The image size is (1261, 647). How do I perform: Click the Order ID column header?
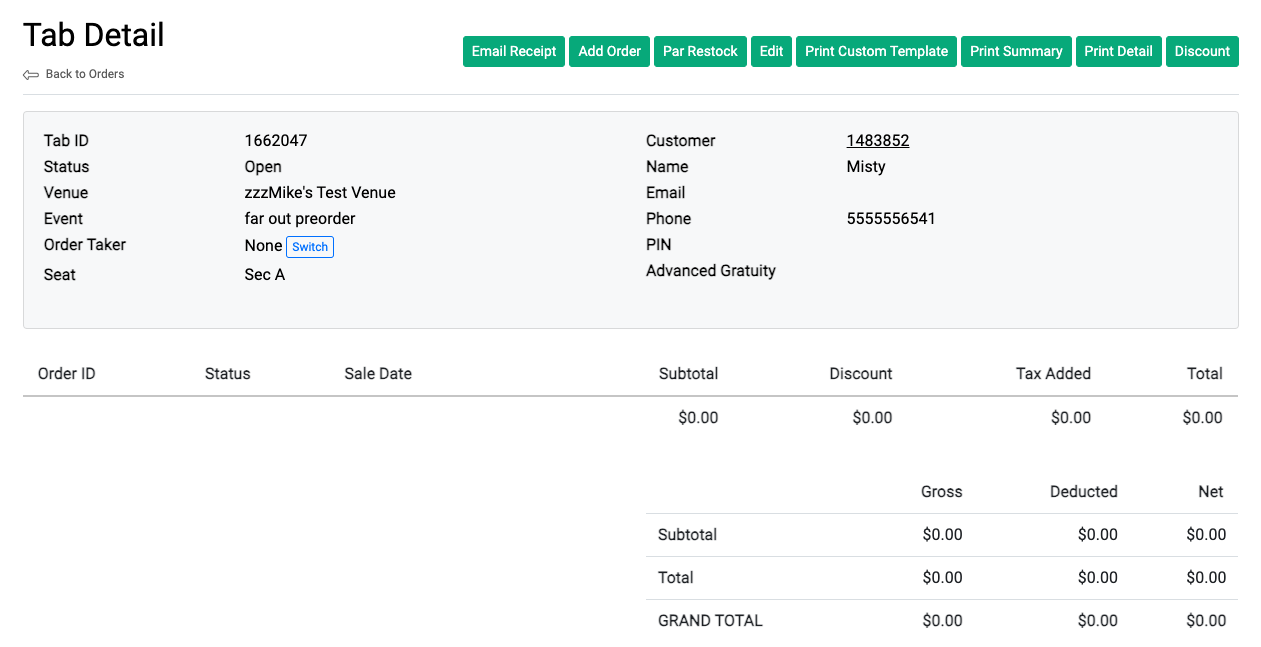coord(66,373)
